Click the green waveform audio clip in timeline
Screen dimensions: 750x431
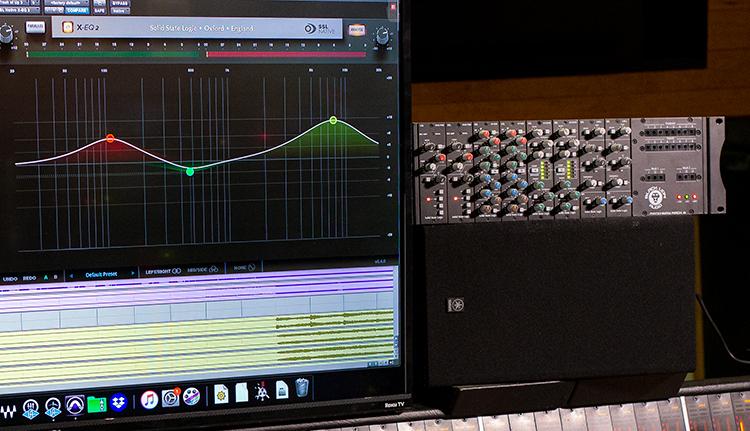click(334, 337)
